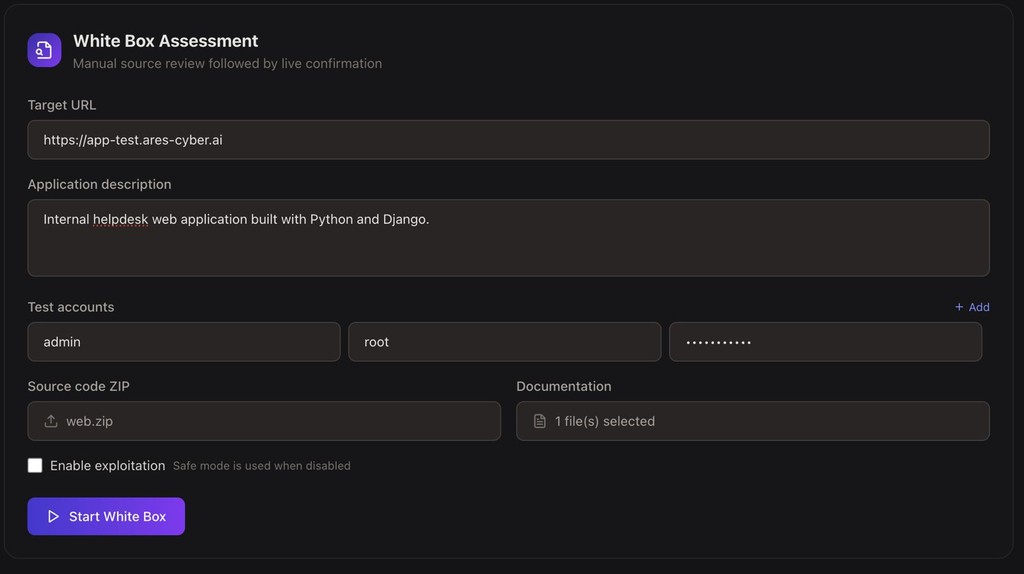Click the upload icon beside web.zip
This screenshot has width=1024, height=574.
[x=51, y=421]
